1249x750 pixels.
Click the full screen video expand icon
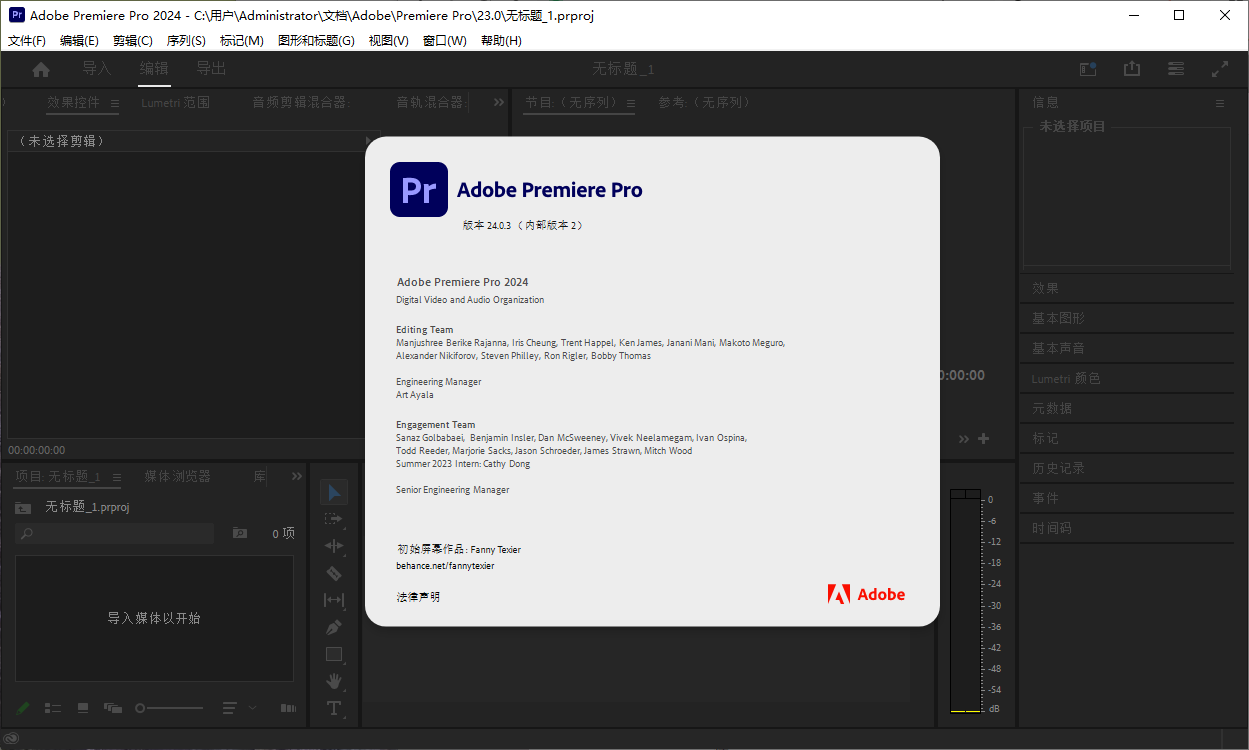pos(1220,69)
